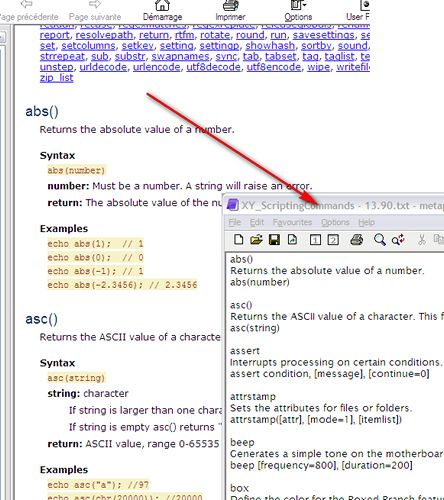444x500 pixels.
Task: Open the Edit menu in metapad
Action: (x=257, y=222)
